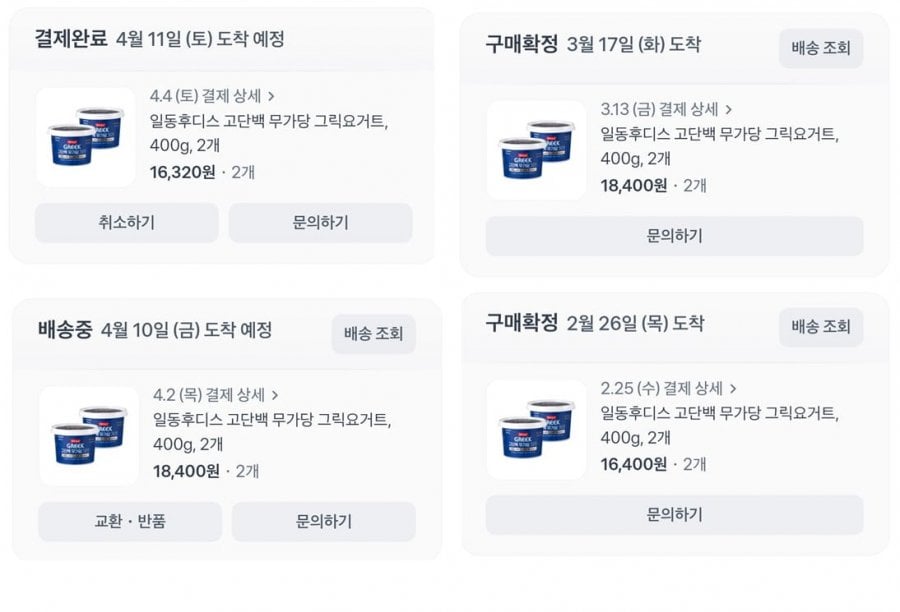Open 배송 조회 for 4월 10일 delivery
900x612 pixels.
click(373, 334)
